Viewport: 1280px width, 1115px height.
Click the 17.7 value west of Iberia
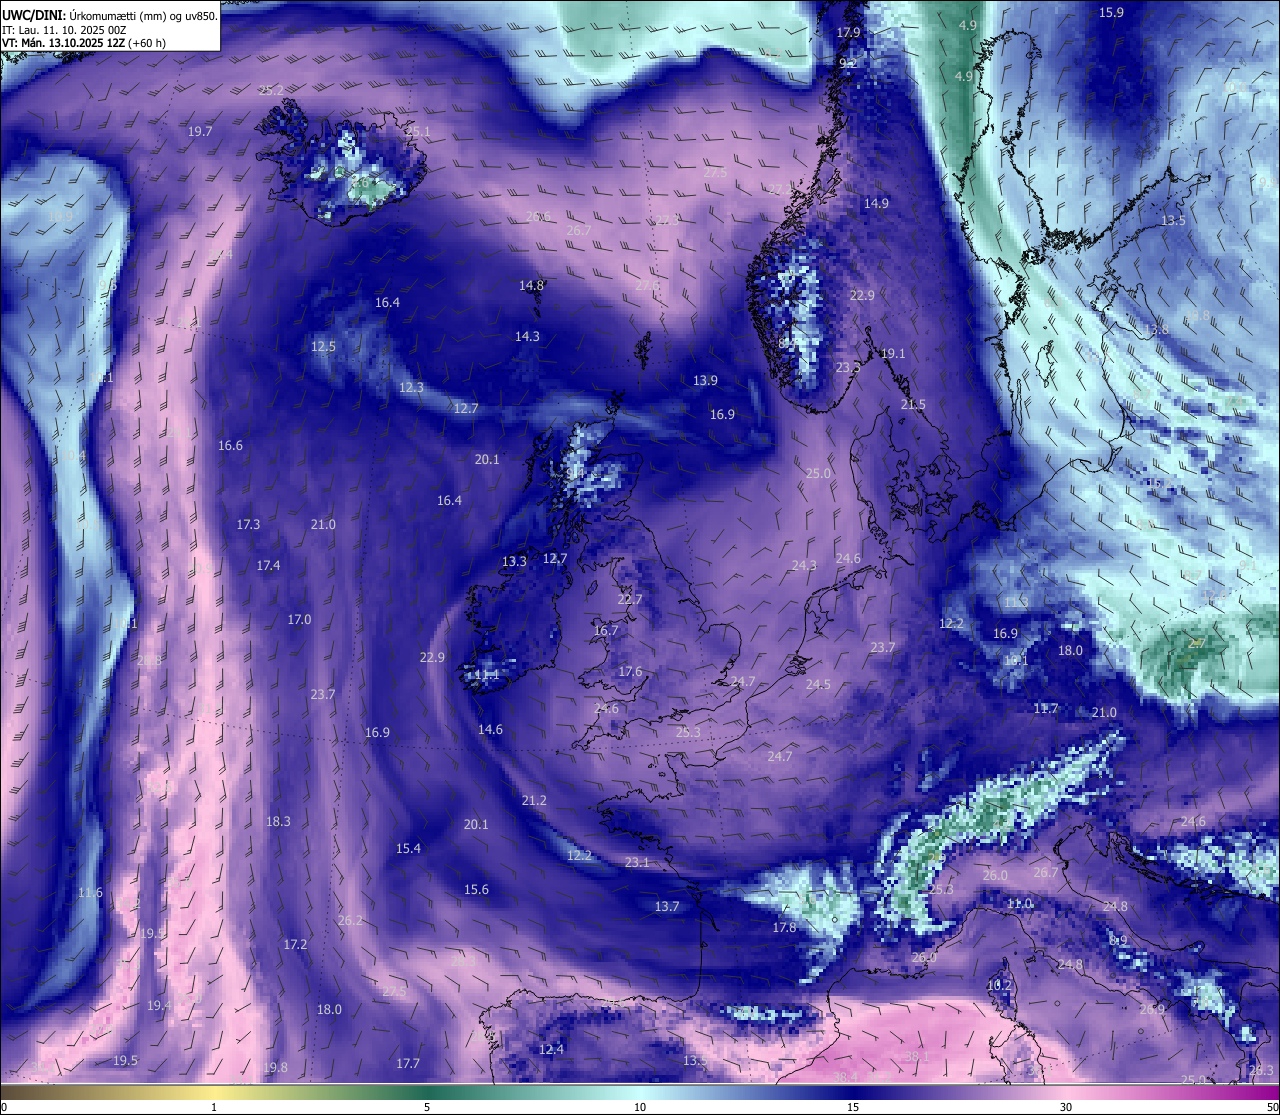coord(407,1063)
